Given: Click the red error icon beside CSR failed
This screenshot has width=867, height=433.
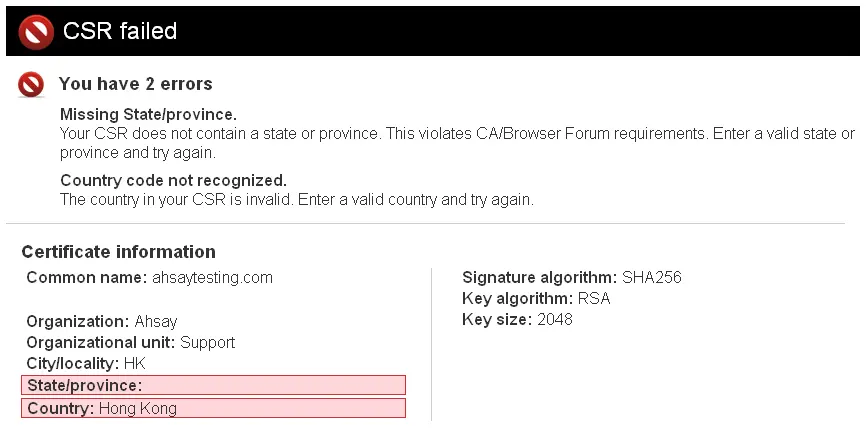Looking at the screenshot, I should click(x=35, y=32).
